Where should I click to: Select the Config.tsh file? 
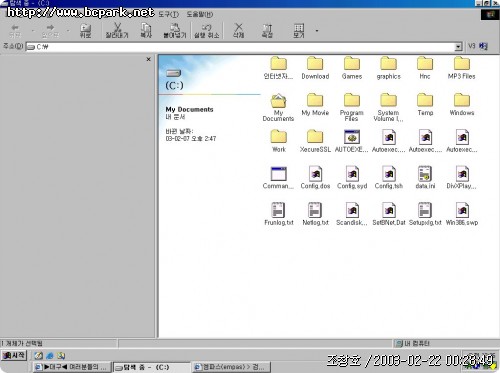pos(388,178)
